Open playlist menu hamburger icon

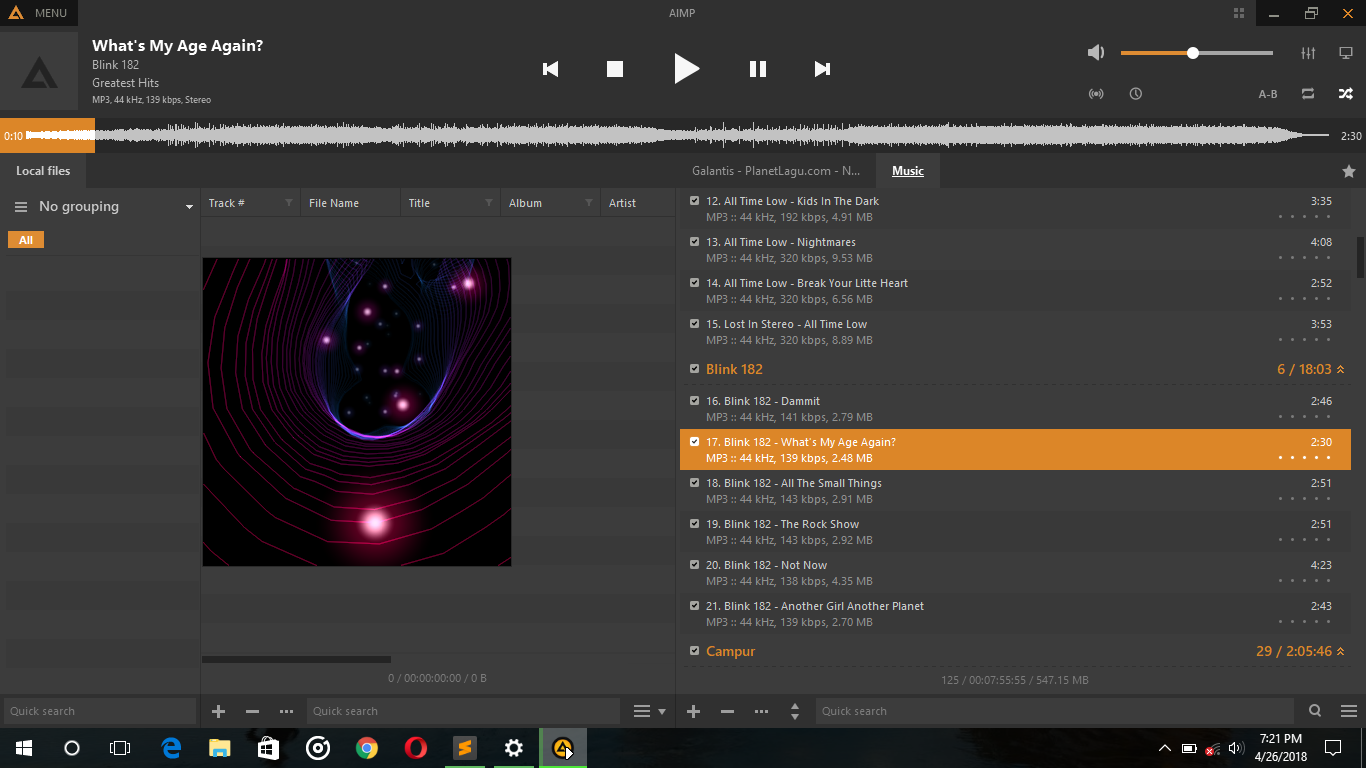(x=1349, y=711)
